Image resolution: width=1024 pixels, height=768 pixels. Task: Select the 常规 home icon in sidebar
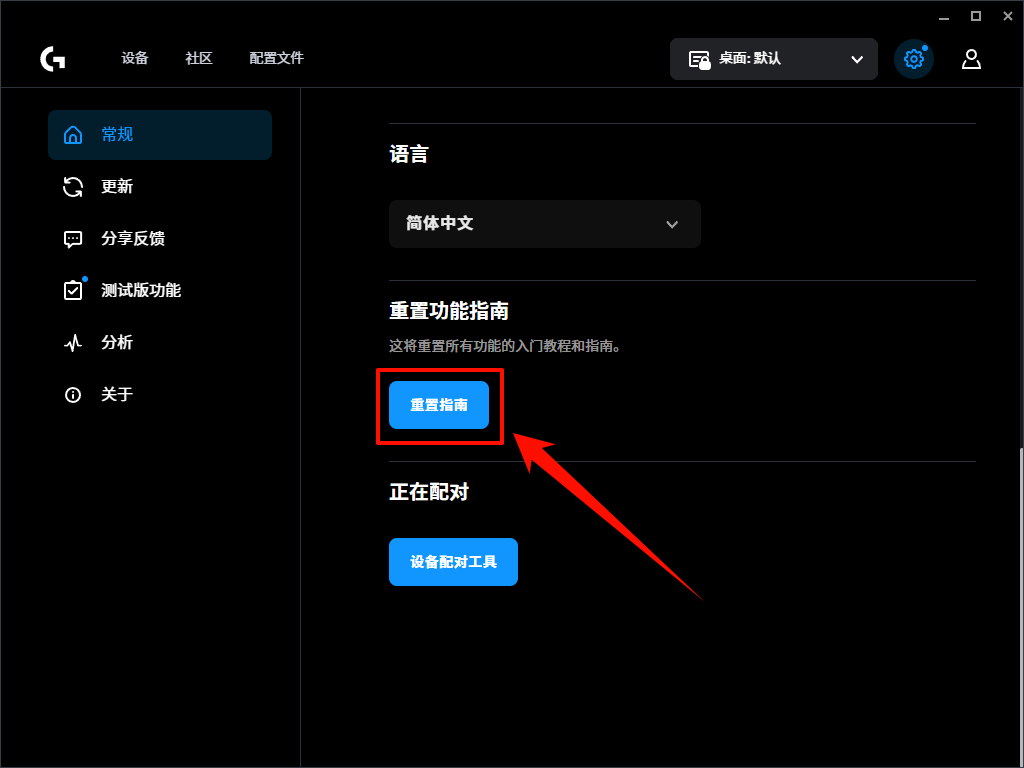pos(72,134)
